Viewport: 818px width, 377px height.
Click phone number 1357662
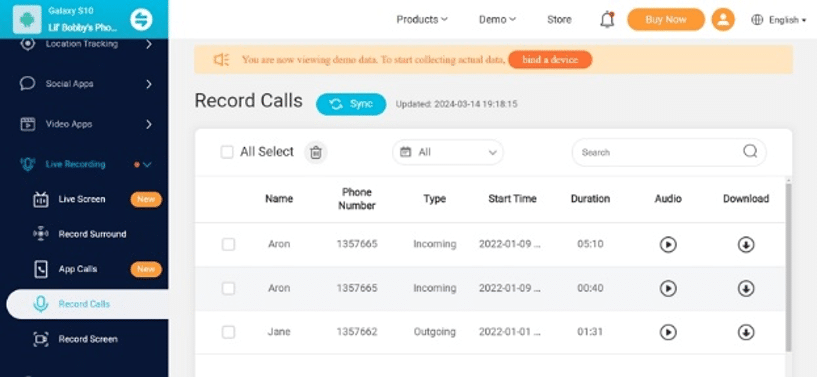click(357, 332)
